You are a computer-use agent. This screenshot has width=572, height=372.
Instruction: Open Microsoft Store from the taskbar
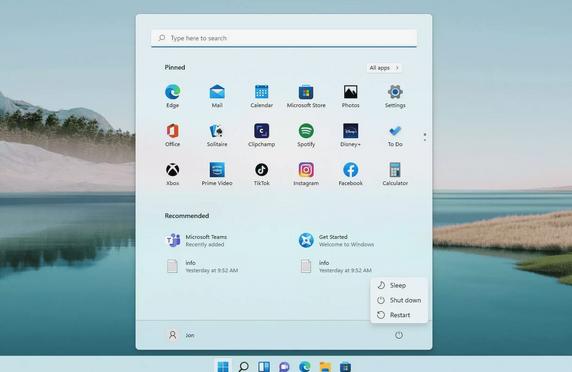click(345, 366)
